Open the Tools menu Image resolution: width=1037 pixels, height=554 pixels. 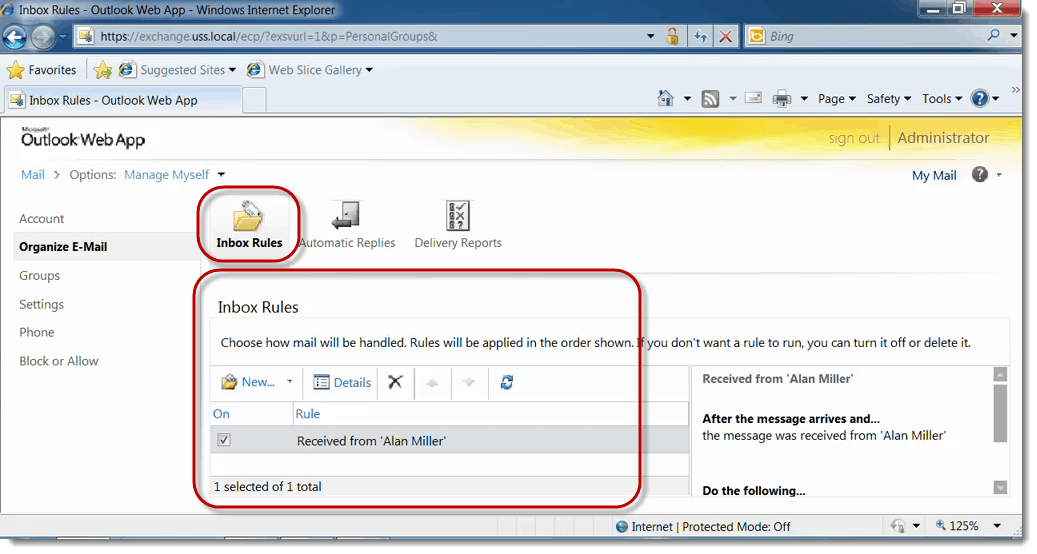(x=943, y=99)
